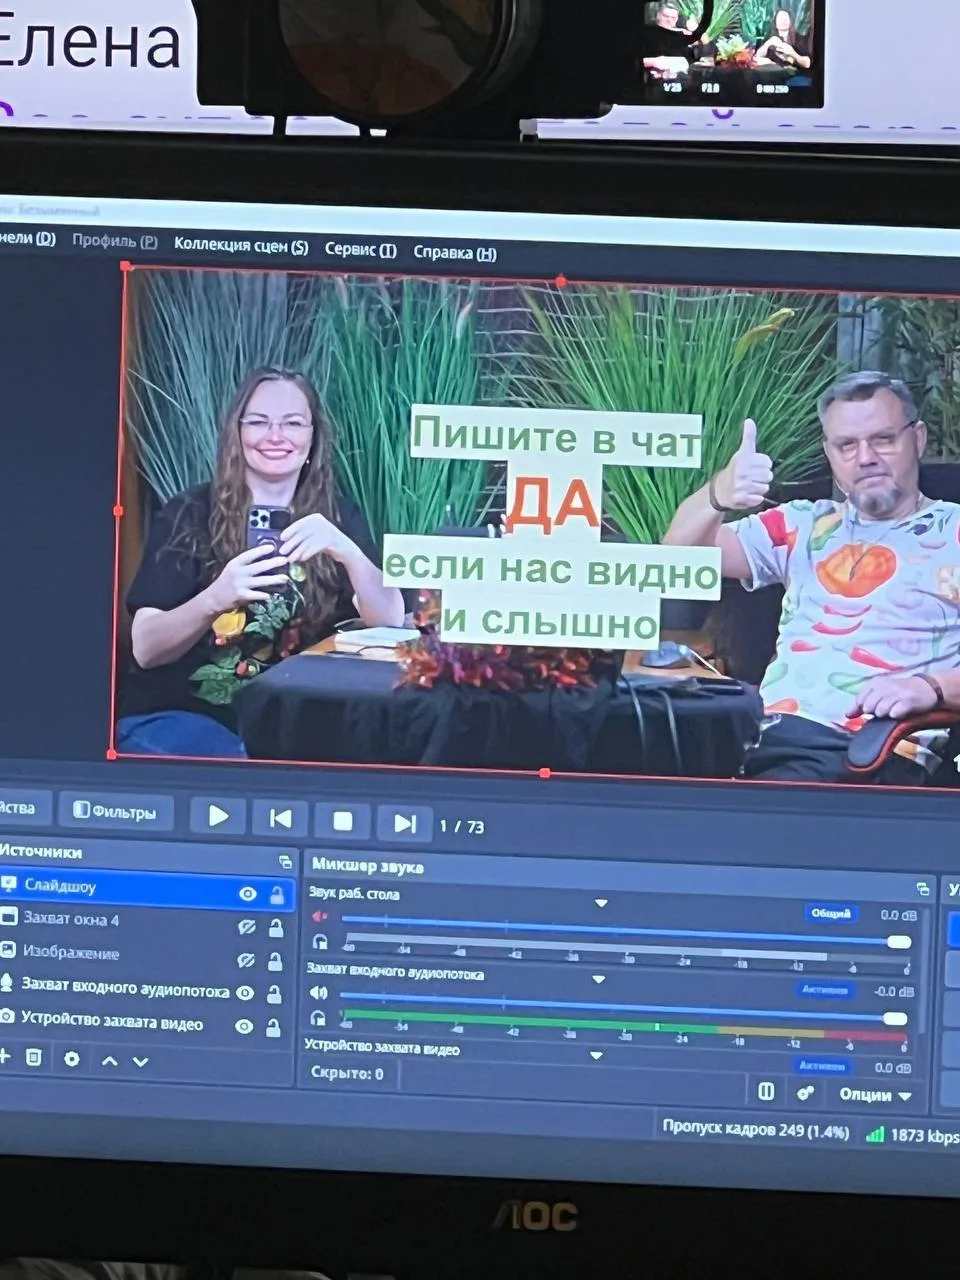Go to the previous slide
This screenshot has height=1280, width=960.
281,818
